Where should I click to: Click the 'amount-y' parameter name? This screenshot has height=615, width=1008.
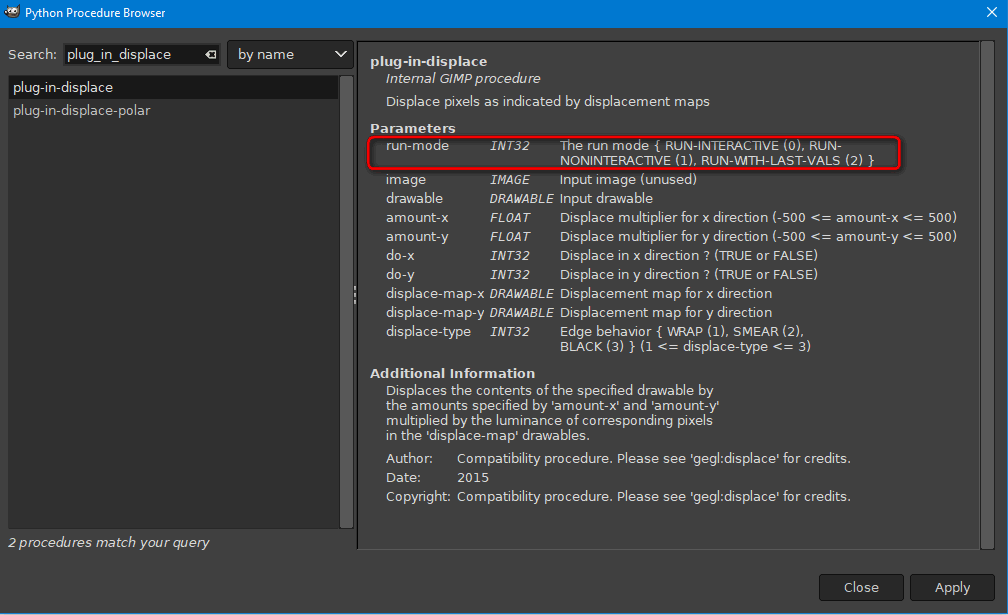(417, 236)
